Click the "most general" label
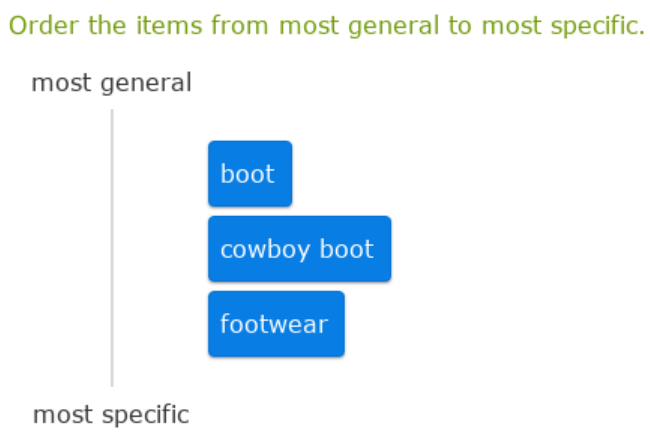Image resolution: width=650 pixels, height=437 pixels. [111, 83]
